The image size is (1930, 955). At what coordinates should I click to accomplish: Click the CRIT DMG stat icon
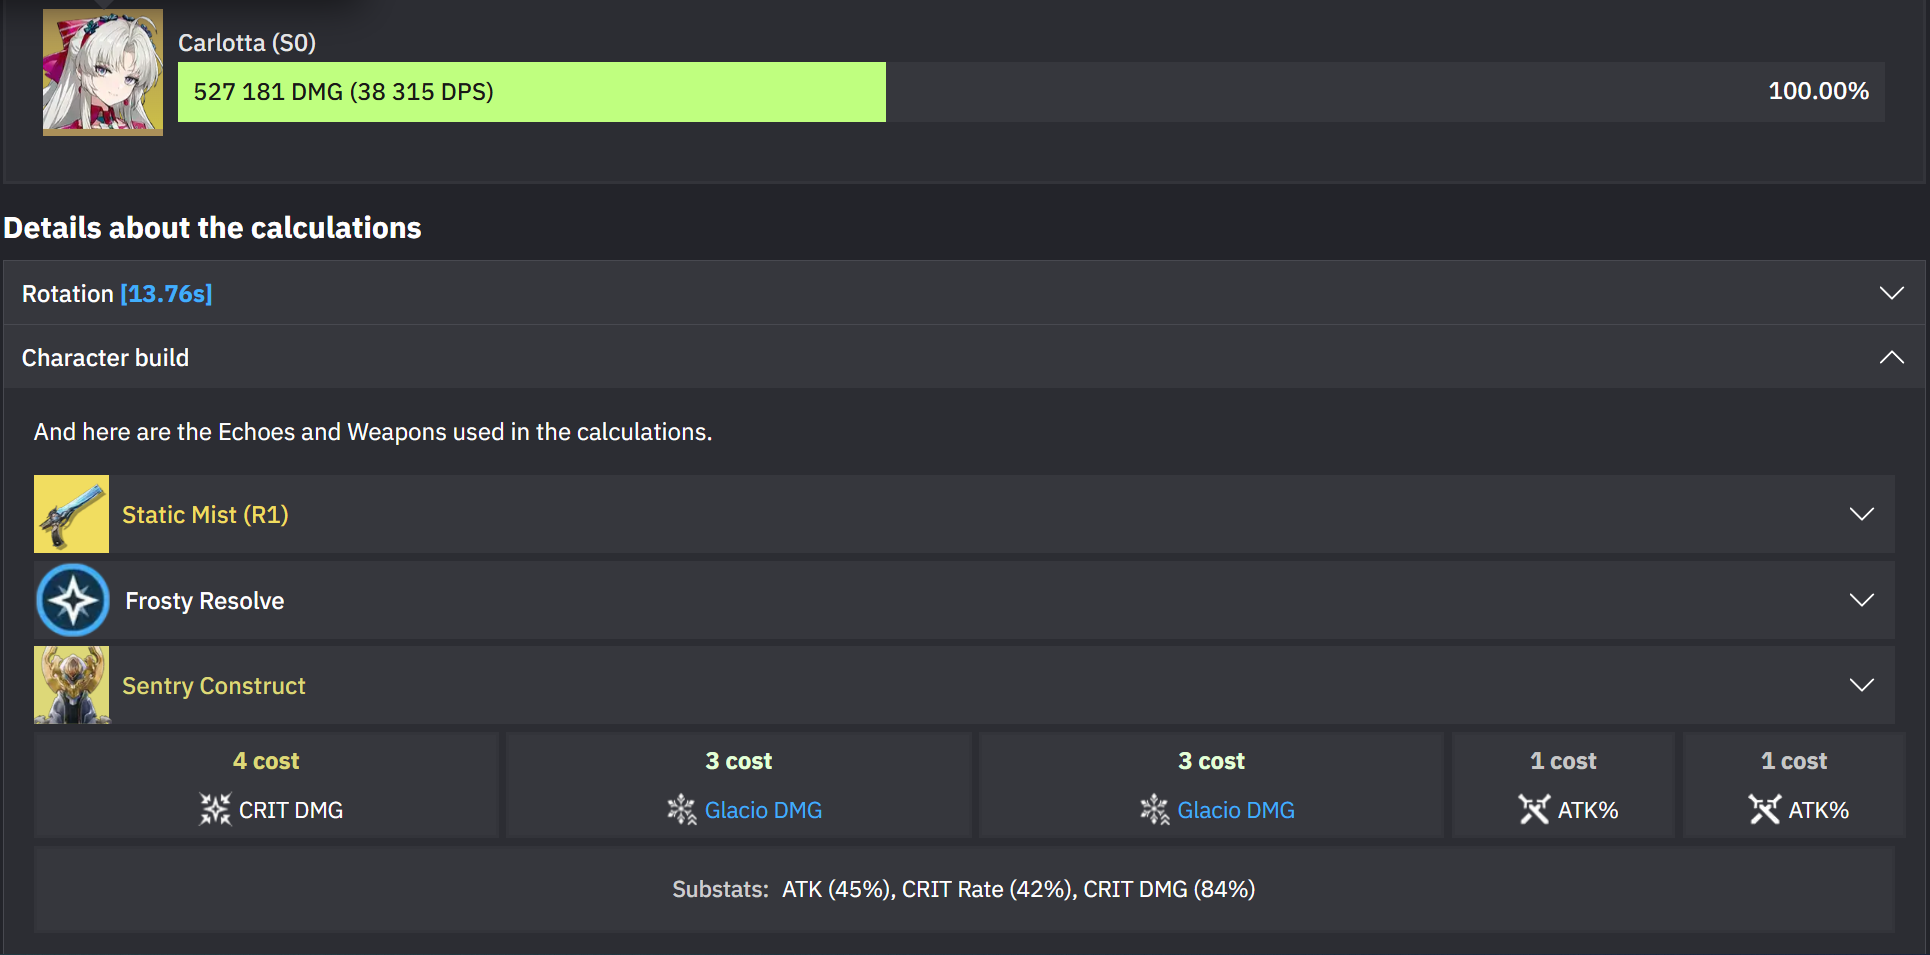click(x=215, y=809)
